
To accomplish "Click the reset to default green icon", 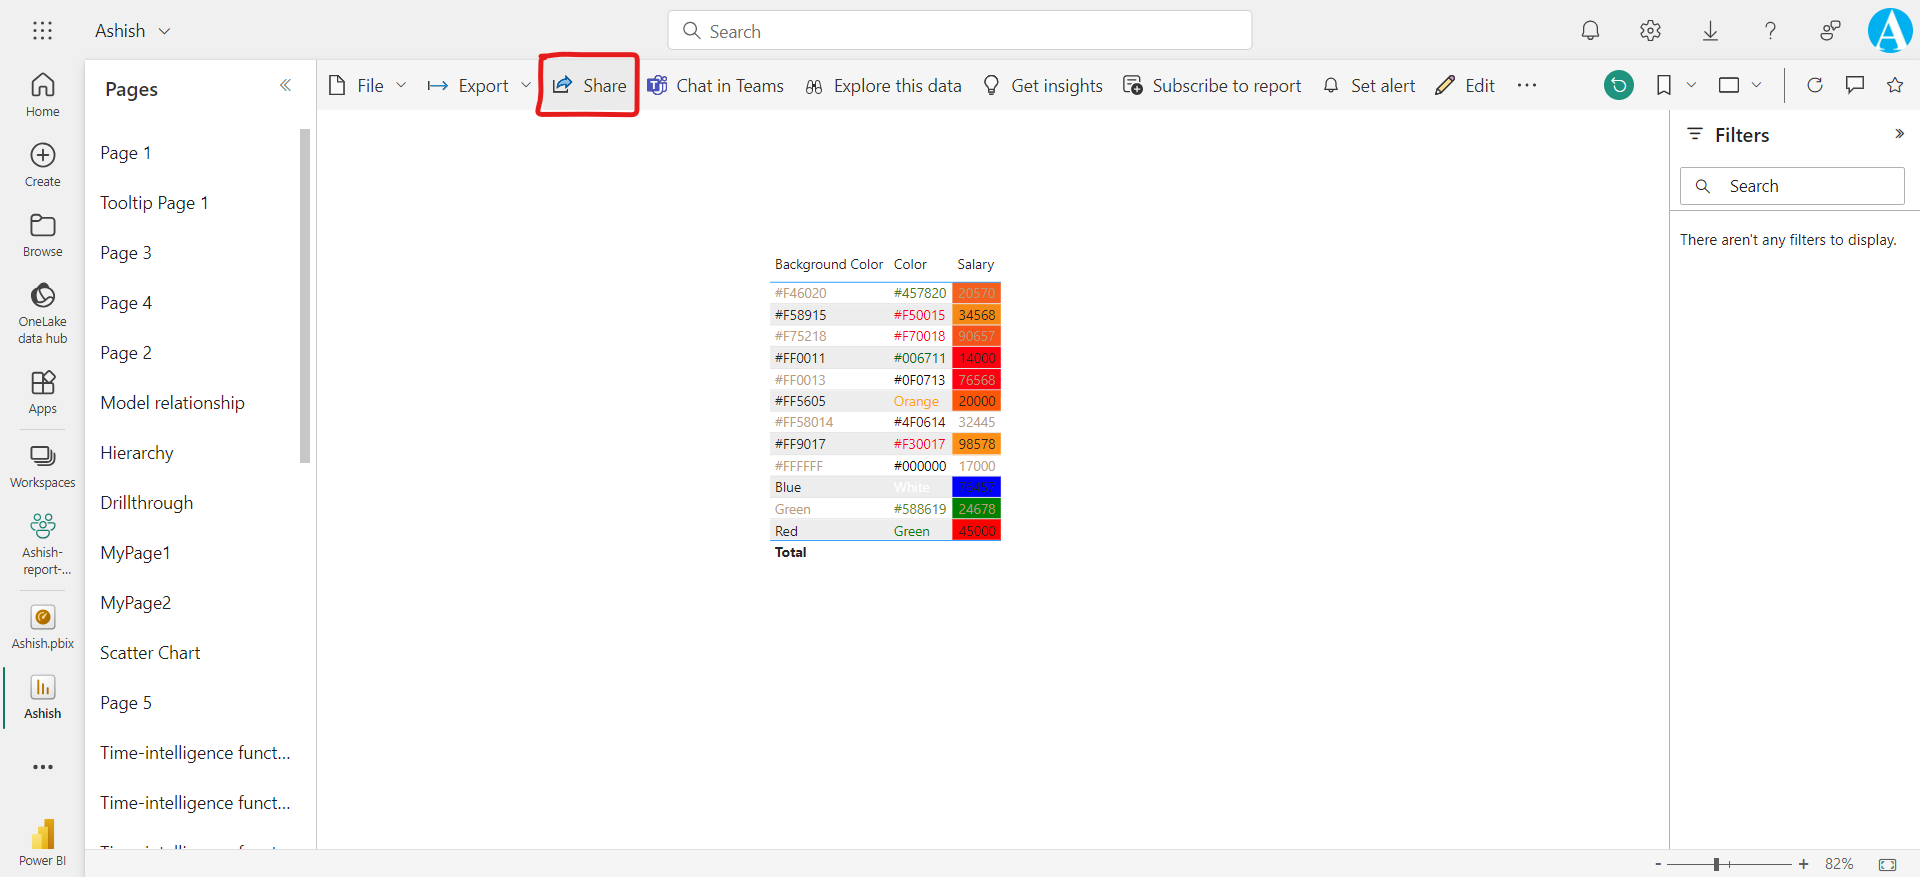I will [1618, 85].
